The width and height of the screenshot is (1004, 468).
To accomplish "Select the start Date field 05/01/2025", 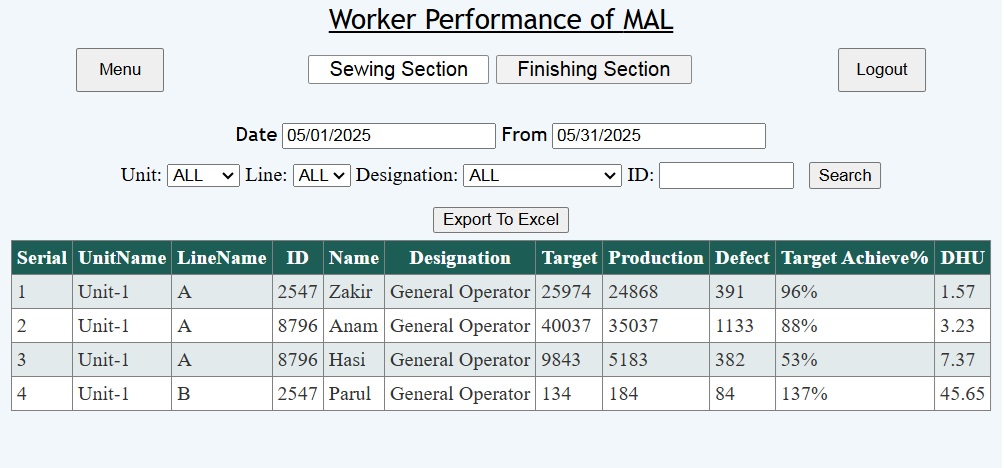I will (x=389, y=136).
